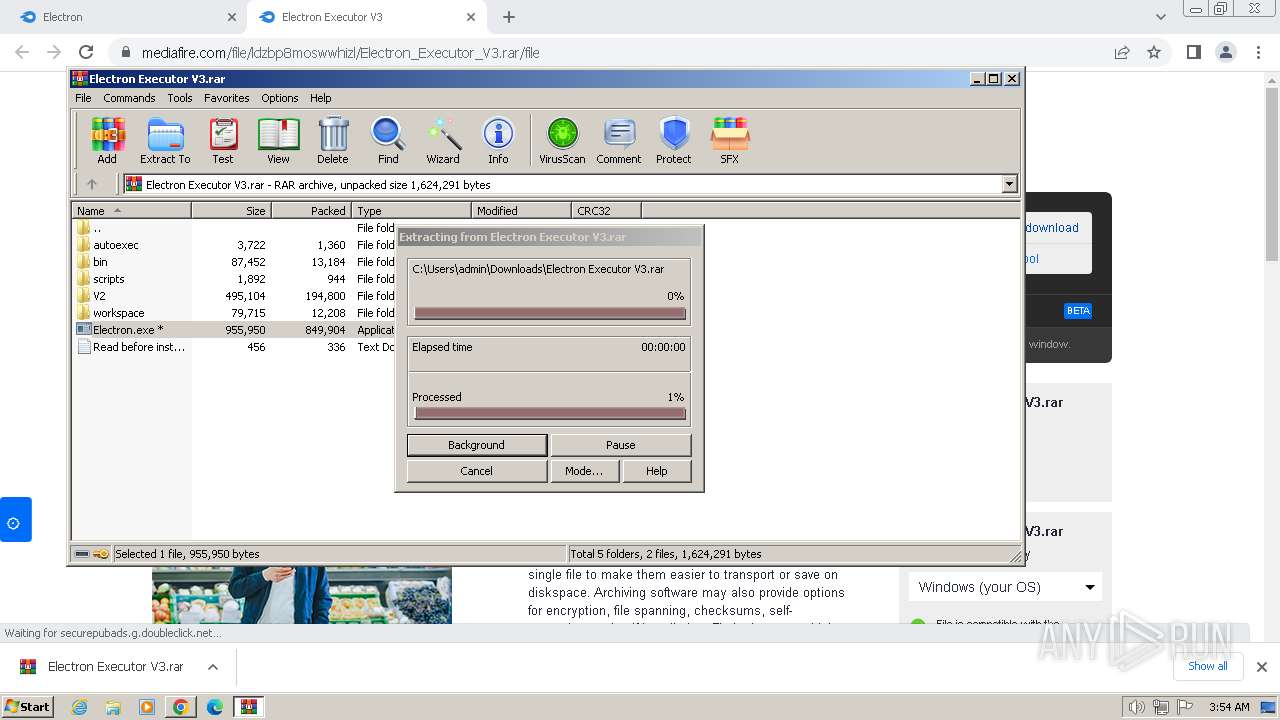1280x720 pixels.
Task: Click the Test archive icon
Action: pos(223,140)
